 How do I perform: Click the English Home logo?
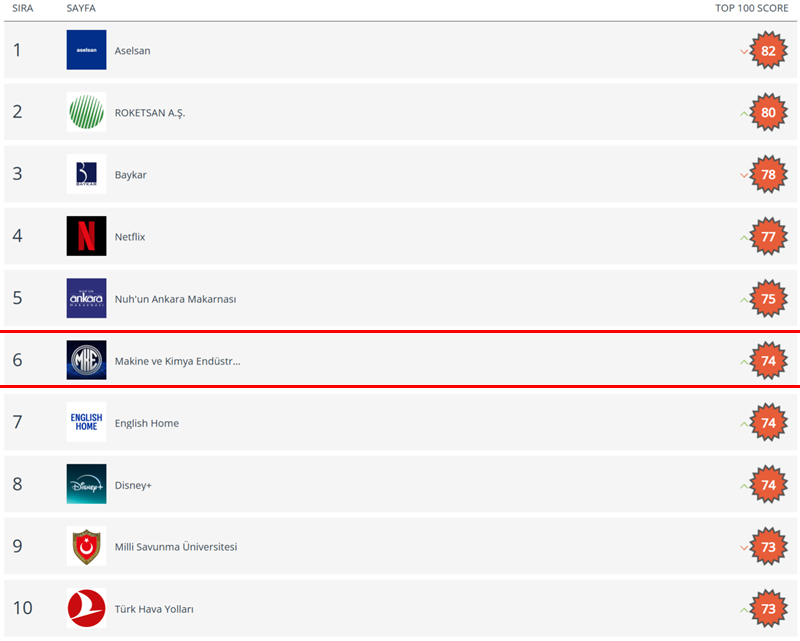click(x=86, y=422)
